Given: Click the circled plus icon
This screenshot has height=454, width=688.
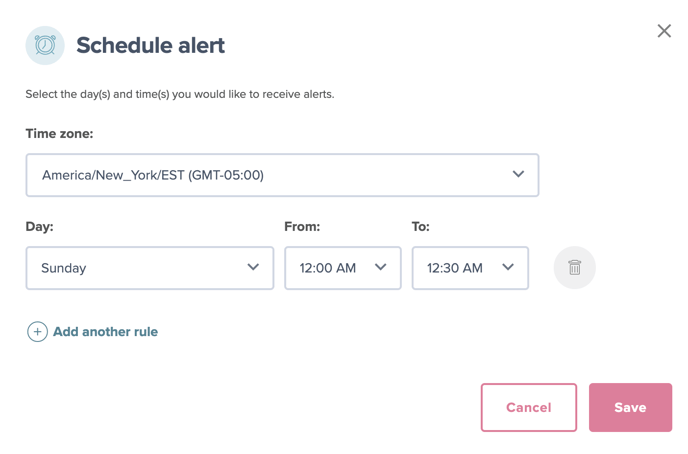Looking at the screenshot, I should click(x=37, y=332).
